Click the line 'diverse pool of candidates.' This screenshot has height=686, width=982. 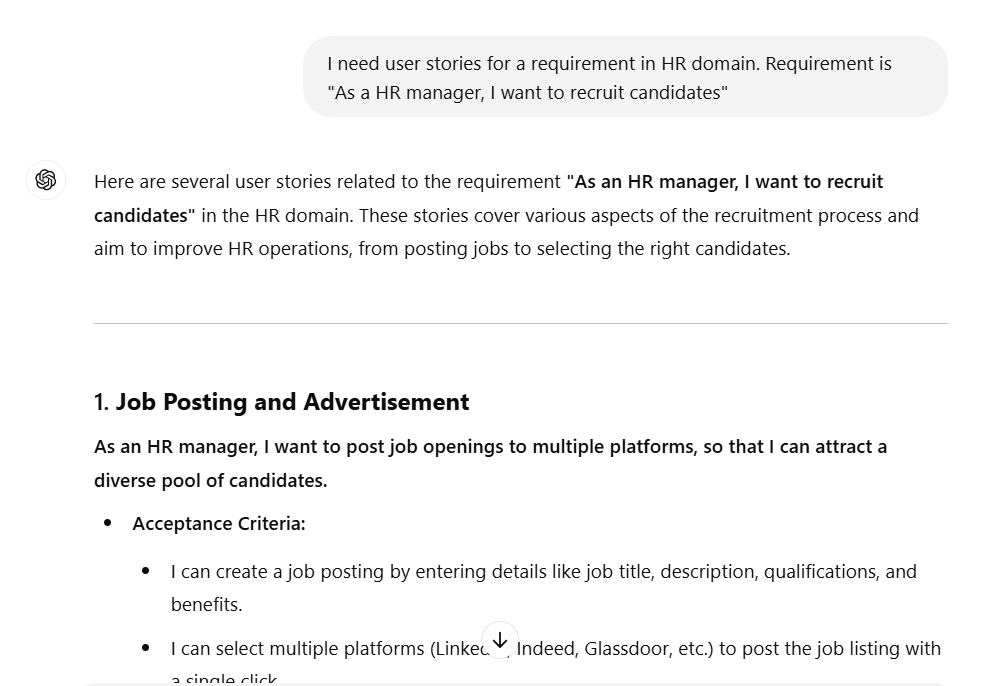[x=210, y=481]
